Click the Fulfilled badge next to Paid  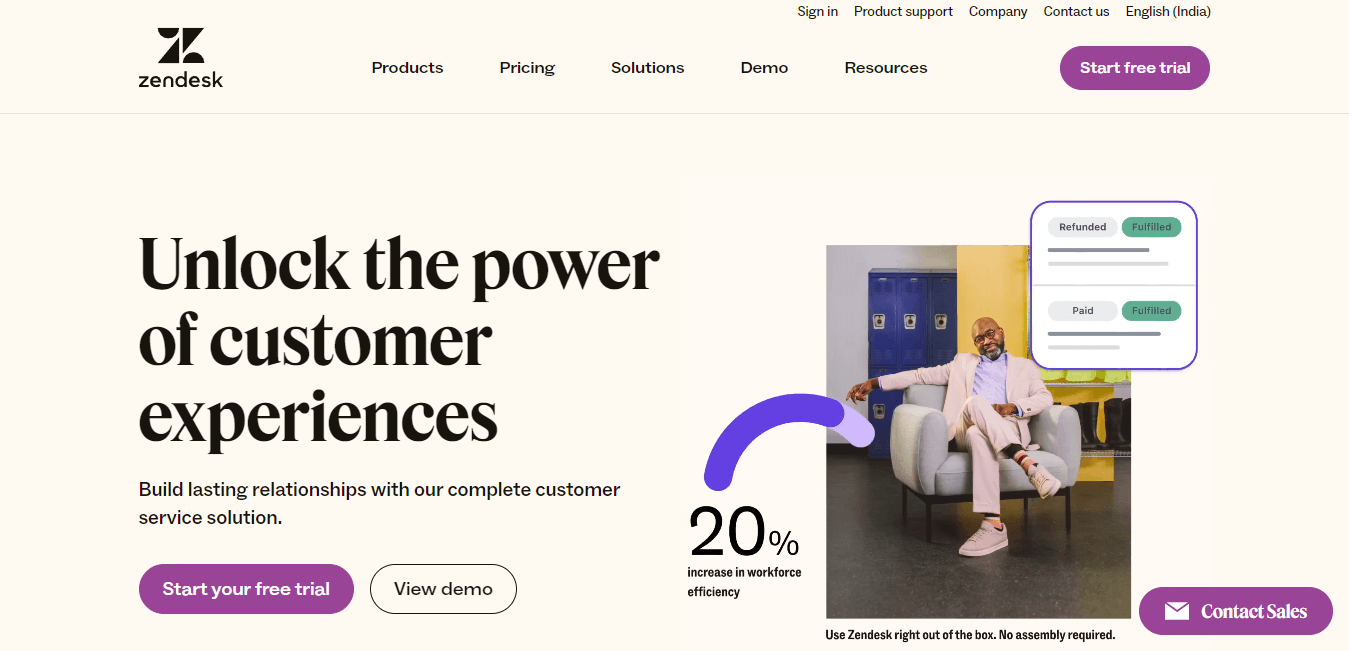click(x=1151, y=310)
